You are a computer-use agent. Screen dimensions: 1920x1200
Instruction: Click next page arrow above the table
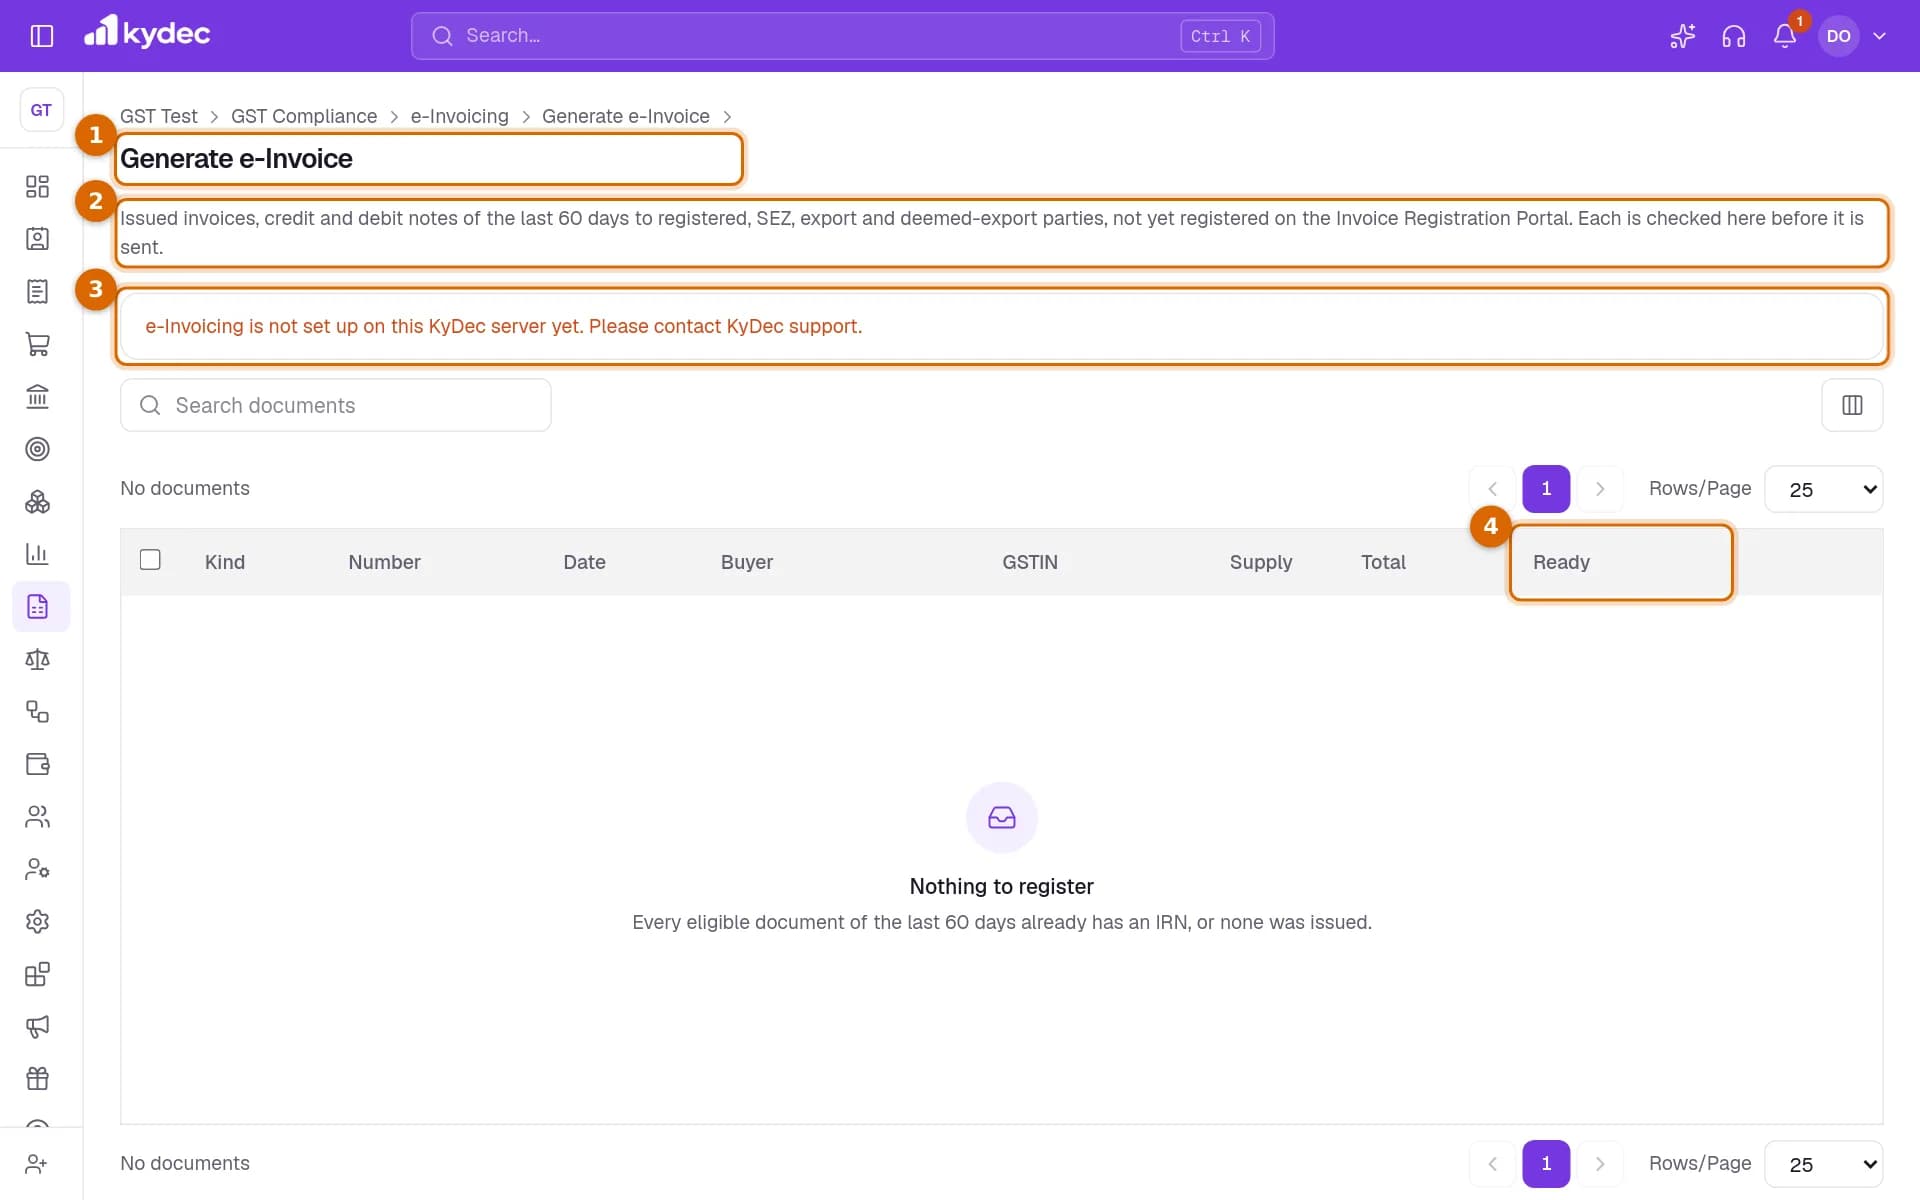[x=1600, y=489]
